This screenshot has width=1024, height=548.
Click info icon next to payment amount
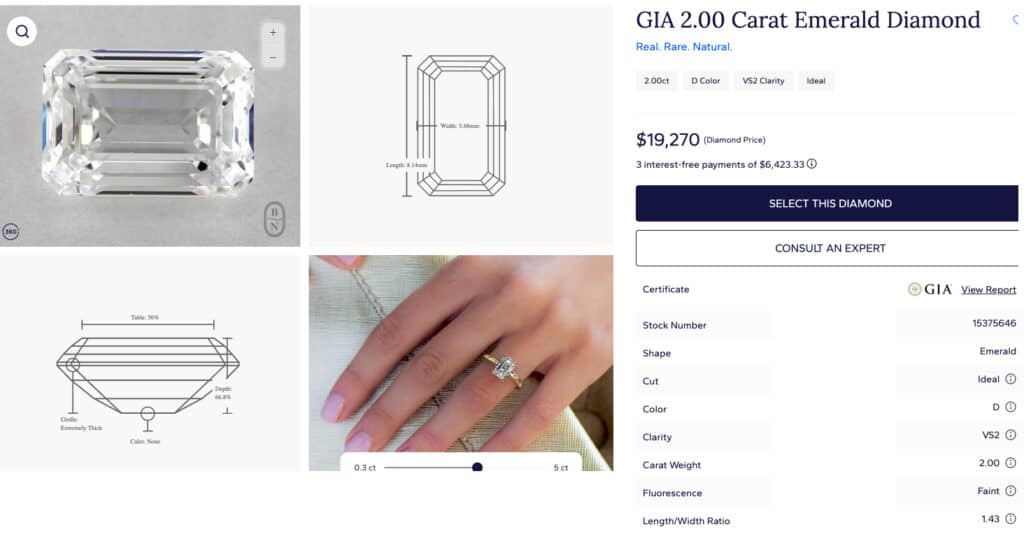click(812, 164)
